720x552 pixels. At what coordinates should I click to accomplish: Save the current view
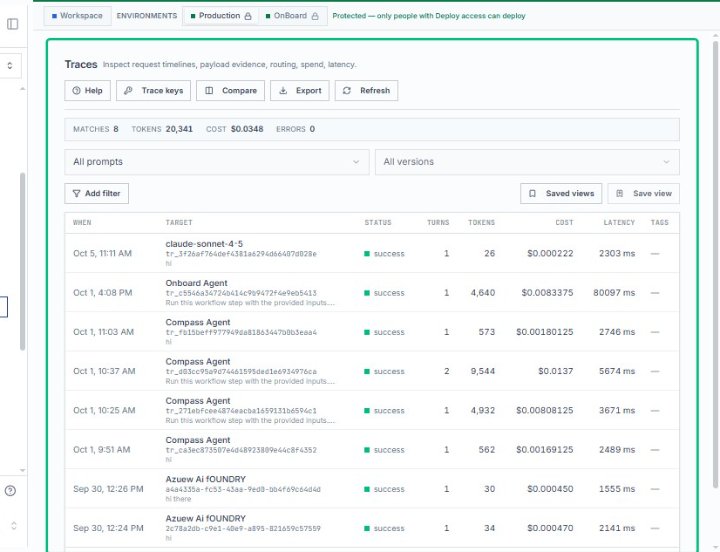tap(644, 193)
